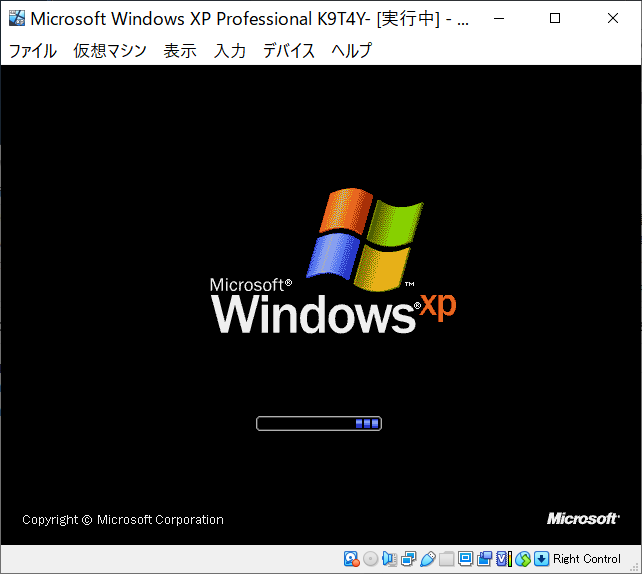Click the optical disc drive status icon

tap(371, 559)
